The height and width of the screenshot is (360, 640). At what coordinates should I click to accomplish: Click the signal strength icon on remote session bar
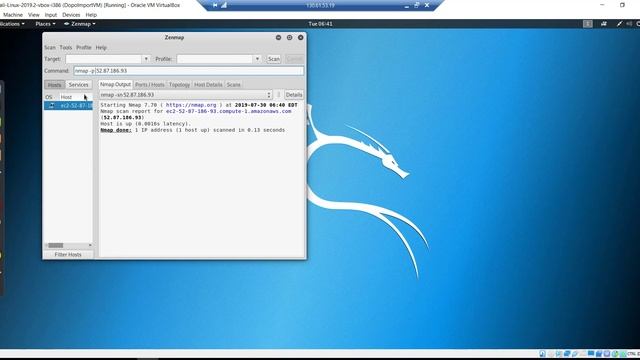[224, 5]
